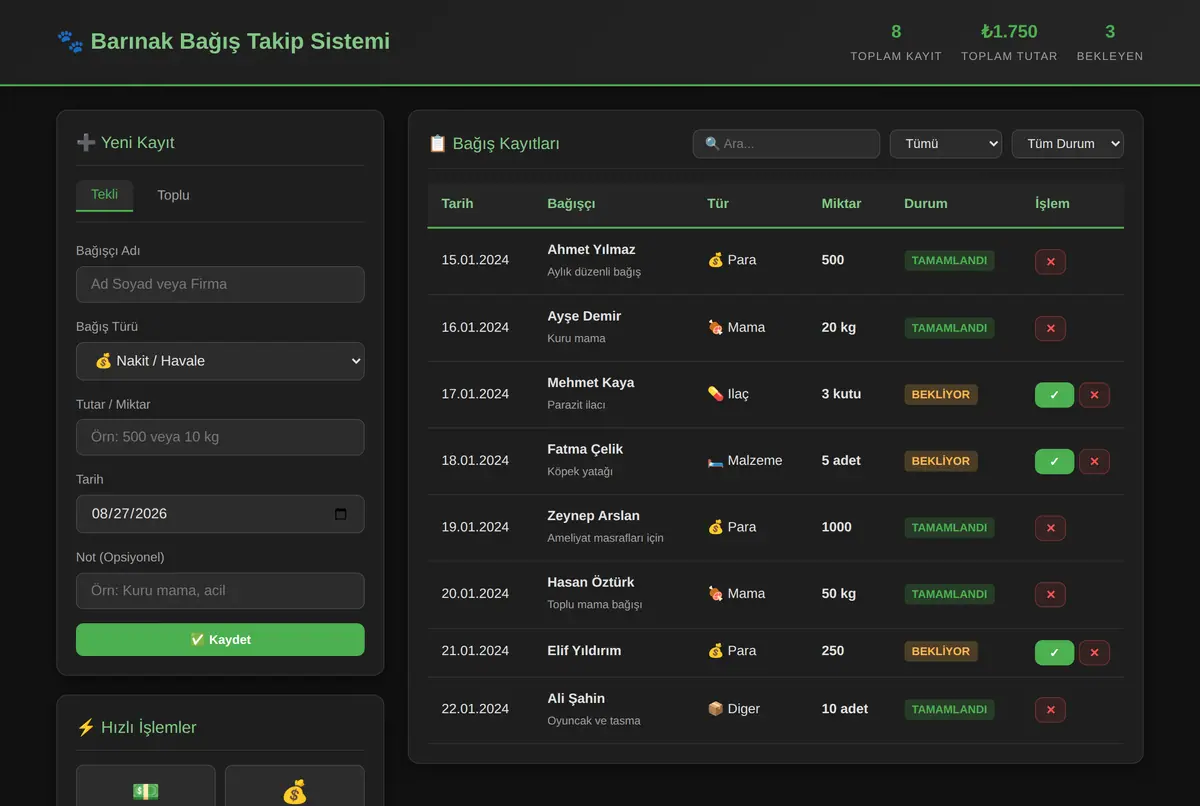Click the money bag quick action button
The image size is (1200, 806).
point(295,786)
